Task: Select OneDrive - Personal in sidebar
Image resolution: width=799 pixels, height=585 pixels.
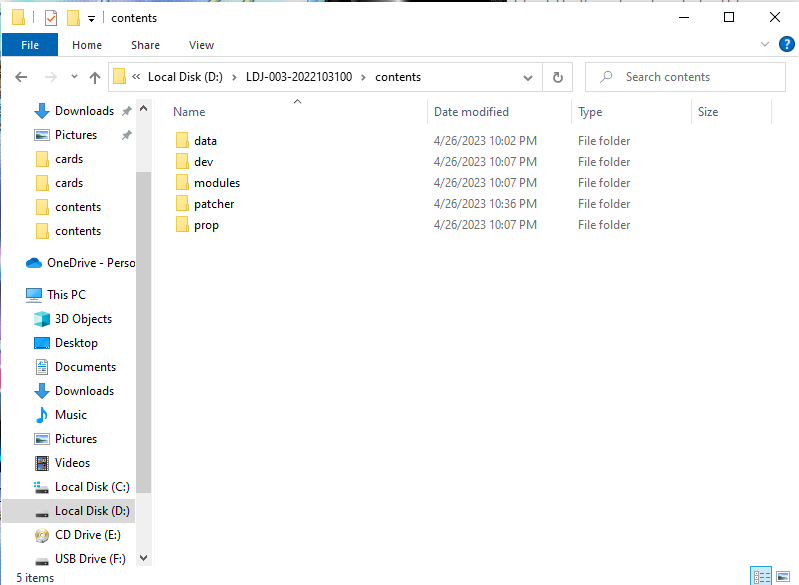Action: [81, 262]
